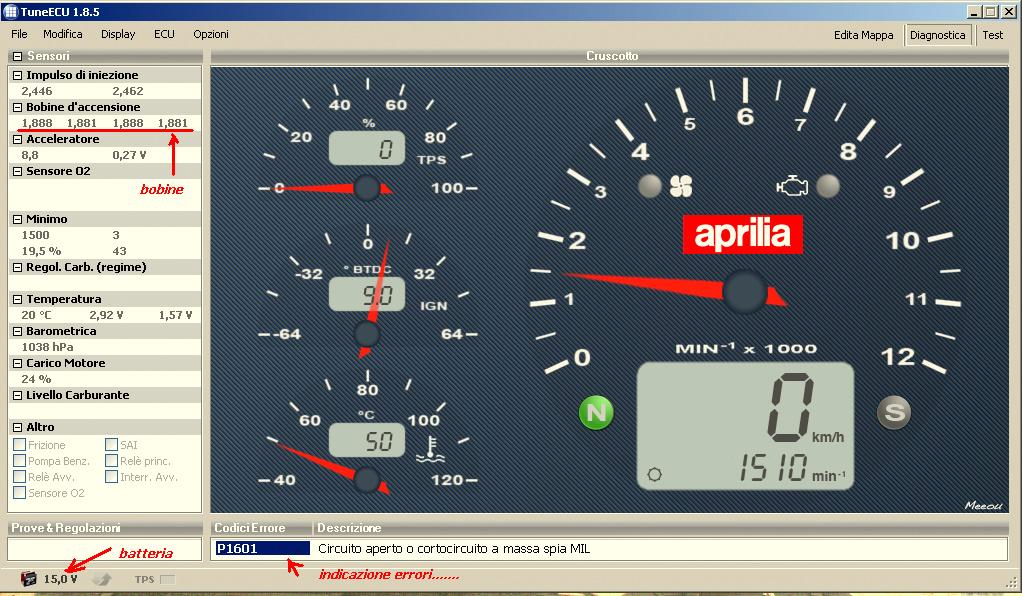The width and height of the screenshot is (1022, 596).
Task: Click the idle value 1500
Action: coord(35,235)
